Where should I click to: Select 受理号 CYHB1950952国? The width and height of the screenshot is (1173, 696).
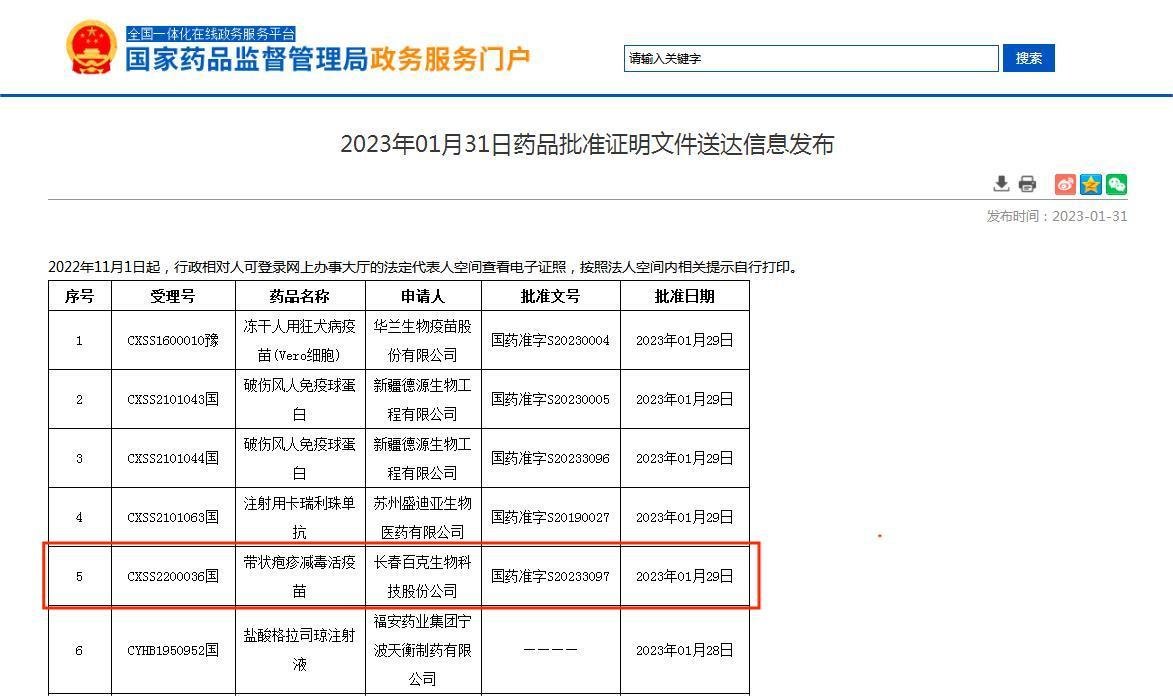pyautogui.click(x=173, y=650)
